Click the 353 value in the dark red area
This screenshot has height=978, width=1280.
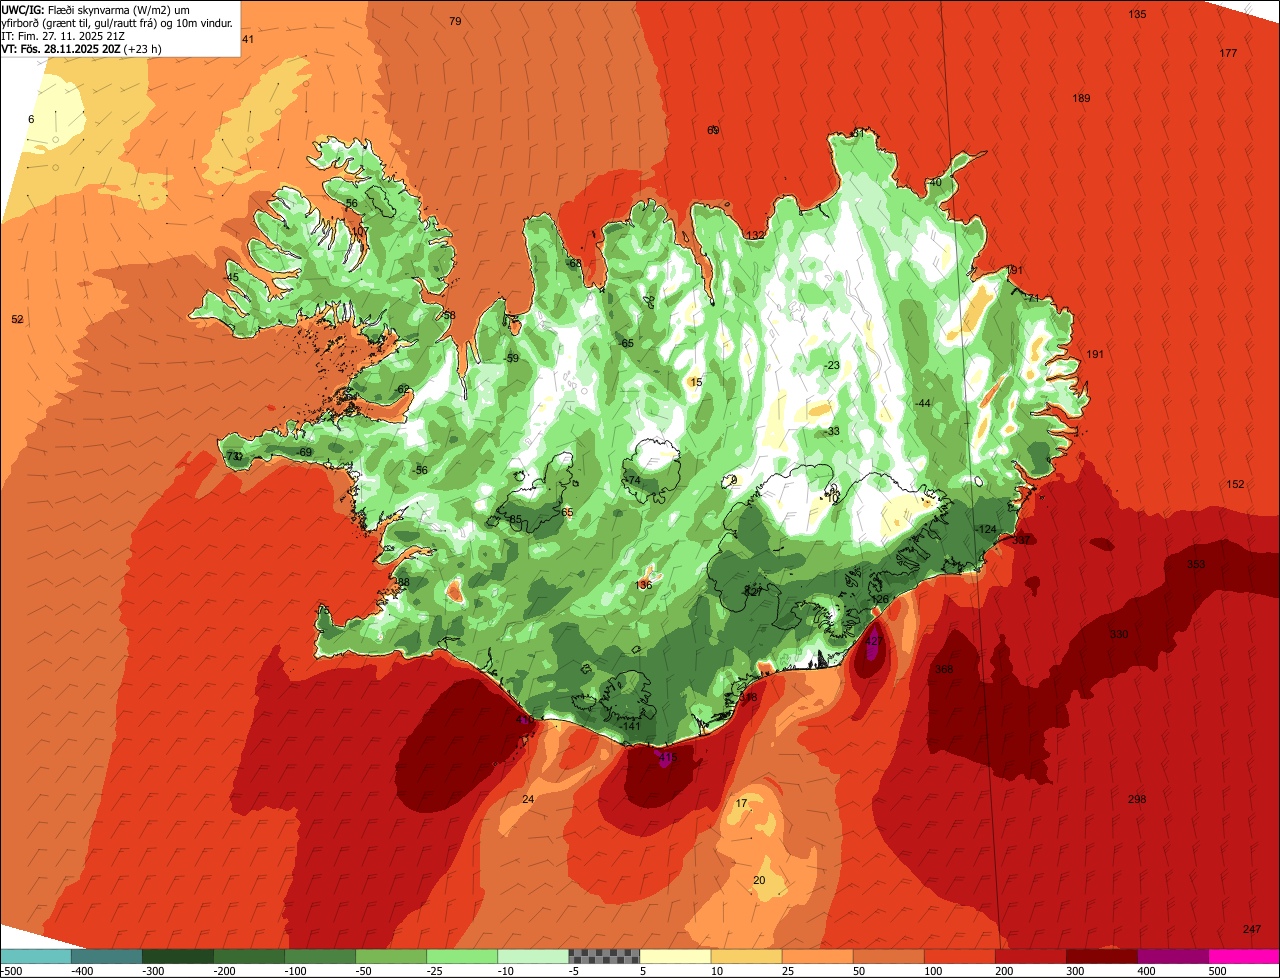point(1196,565)
